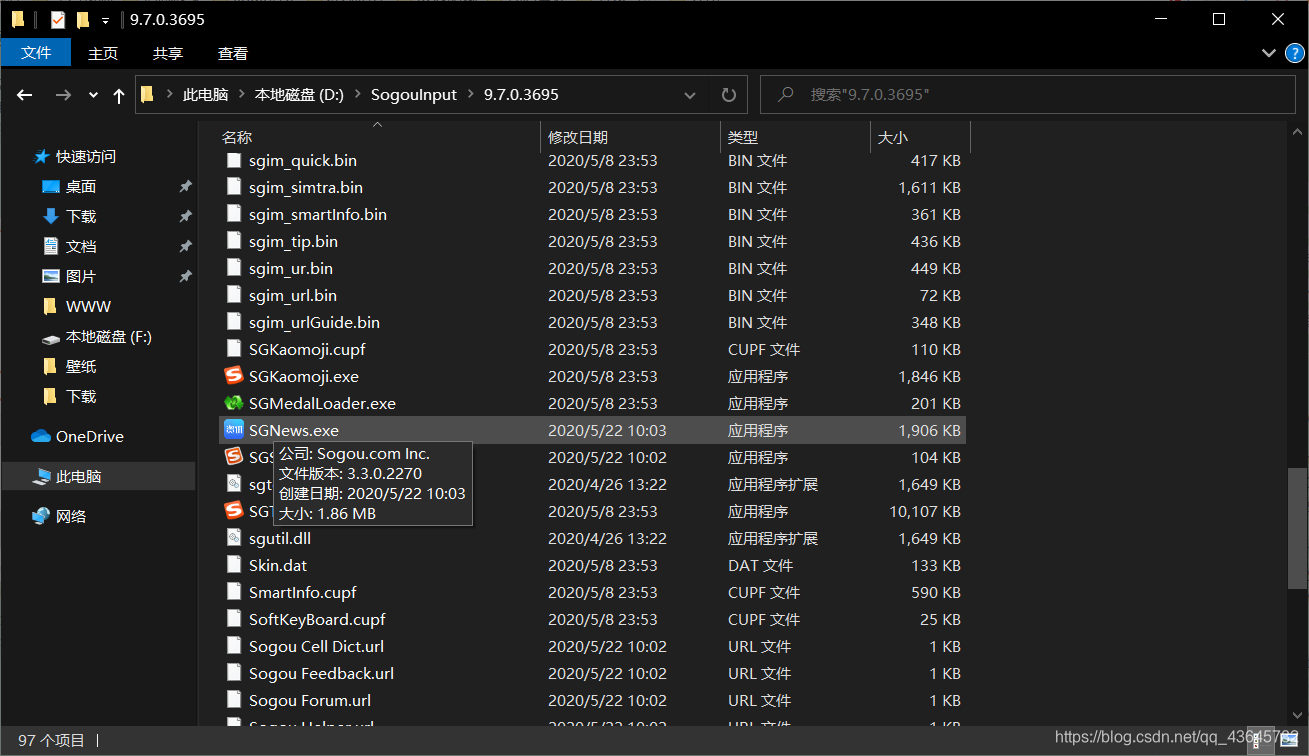Open pinned 下载 with the pin icon
1309x756 pixels.
click(x=80, y=217)
